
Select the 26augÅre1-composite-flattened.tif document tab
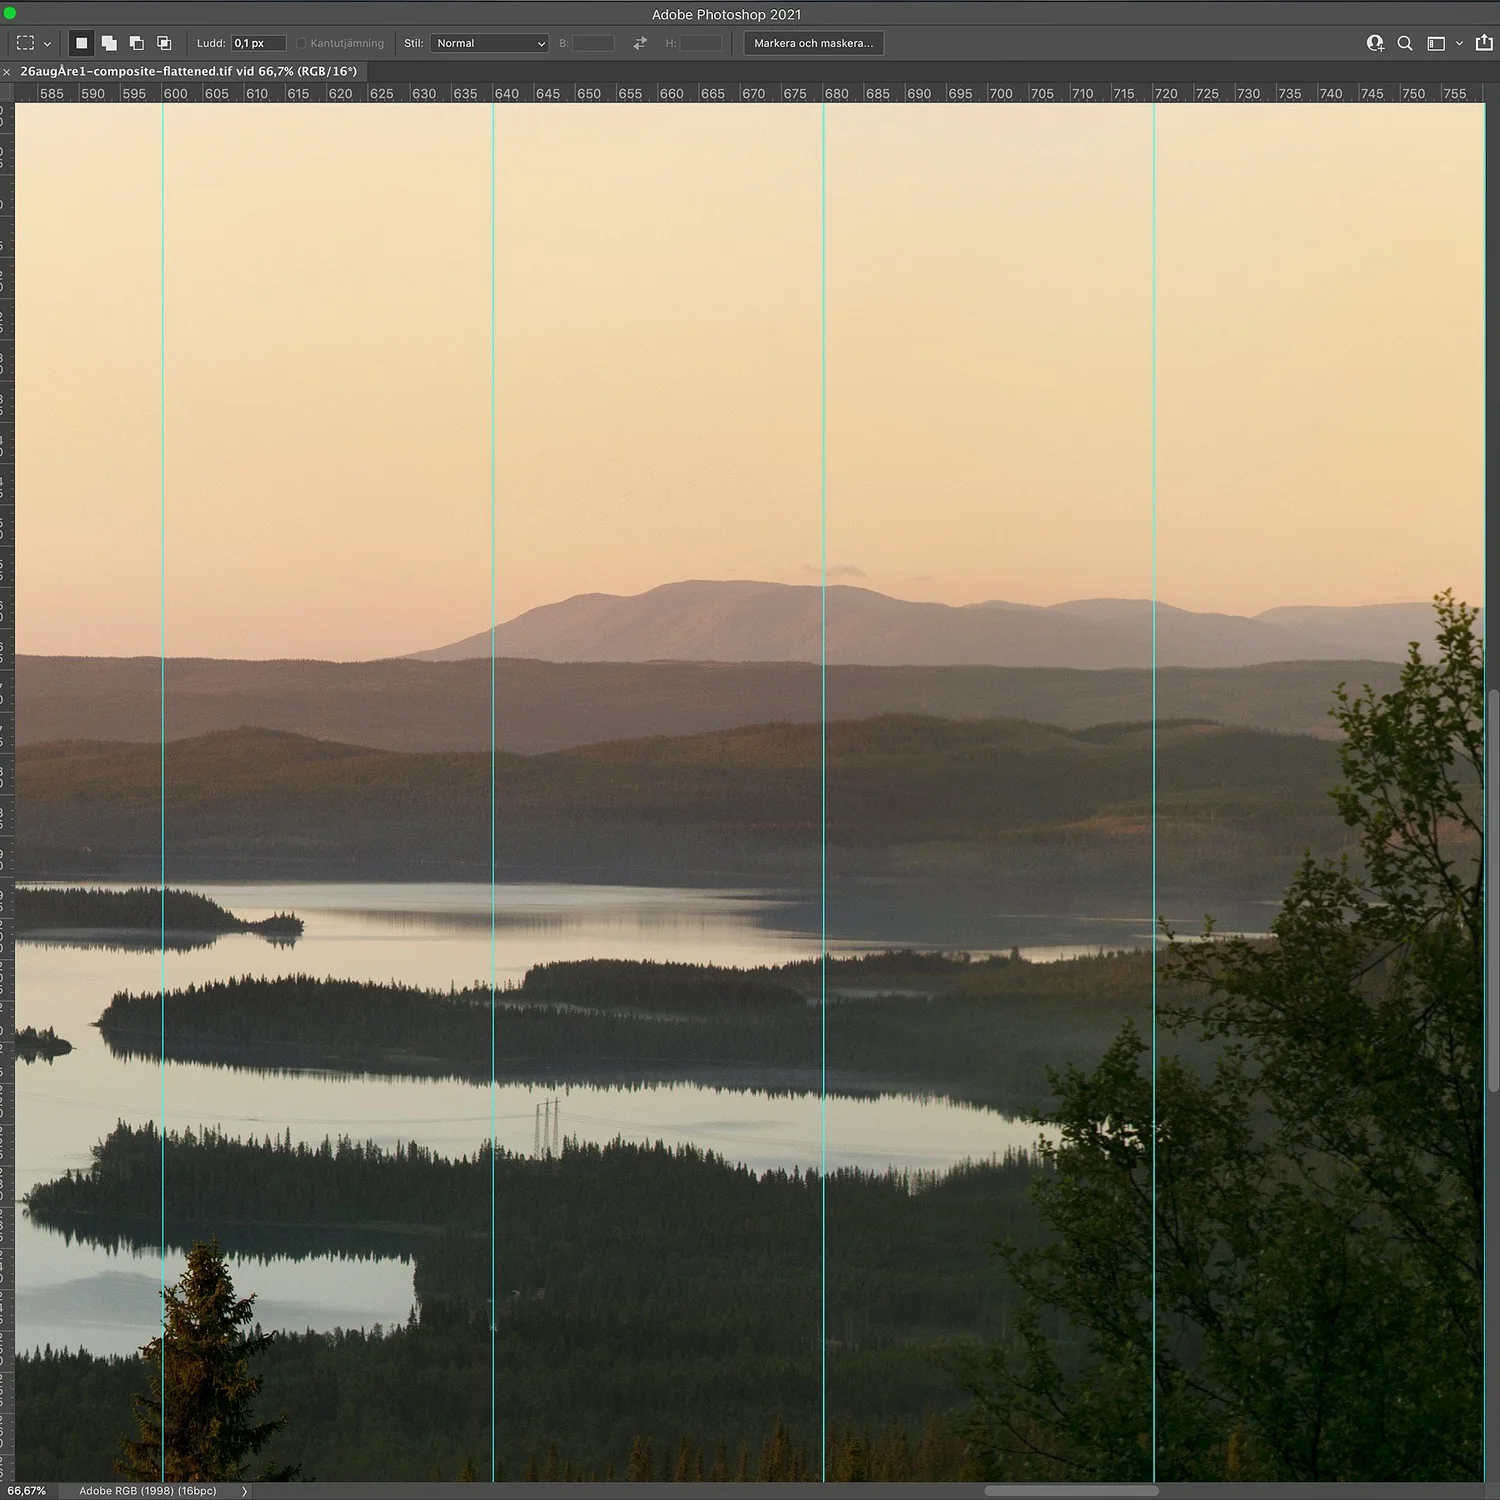188,71
